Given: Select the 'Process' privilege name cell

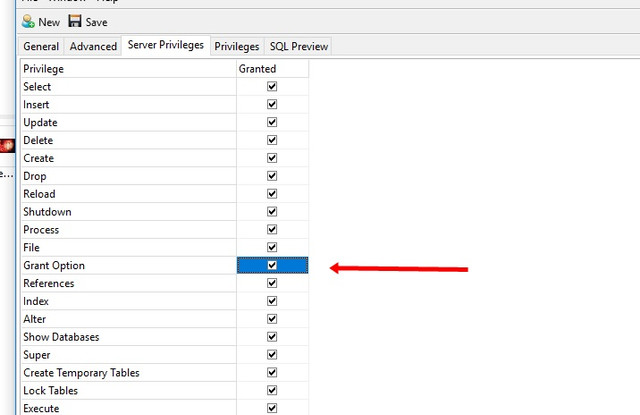Looking at the screenshot, I should click(x=128, y=229).
